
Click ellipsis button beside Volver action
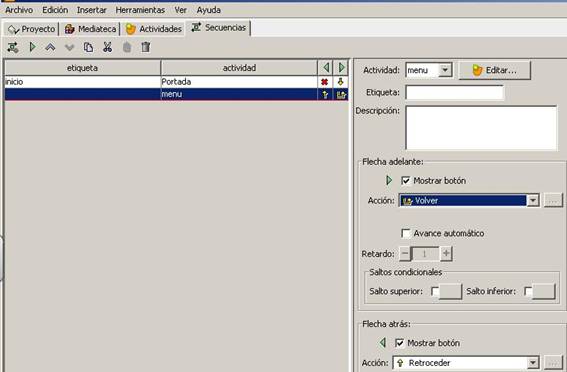553,200
